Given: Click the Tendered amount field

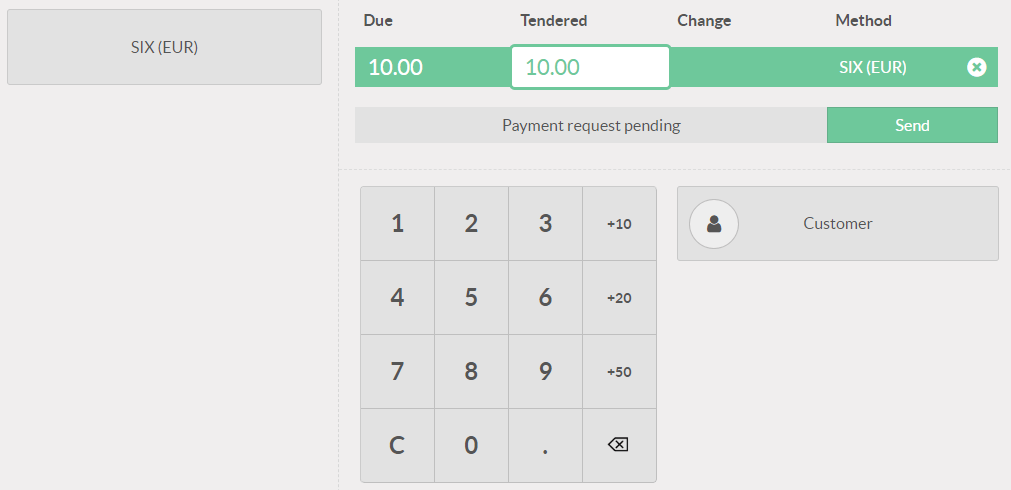Looking at the screenshot, I should coord(590,67).
